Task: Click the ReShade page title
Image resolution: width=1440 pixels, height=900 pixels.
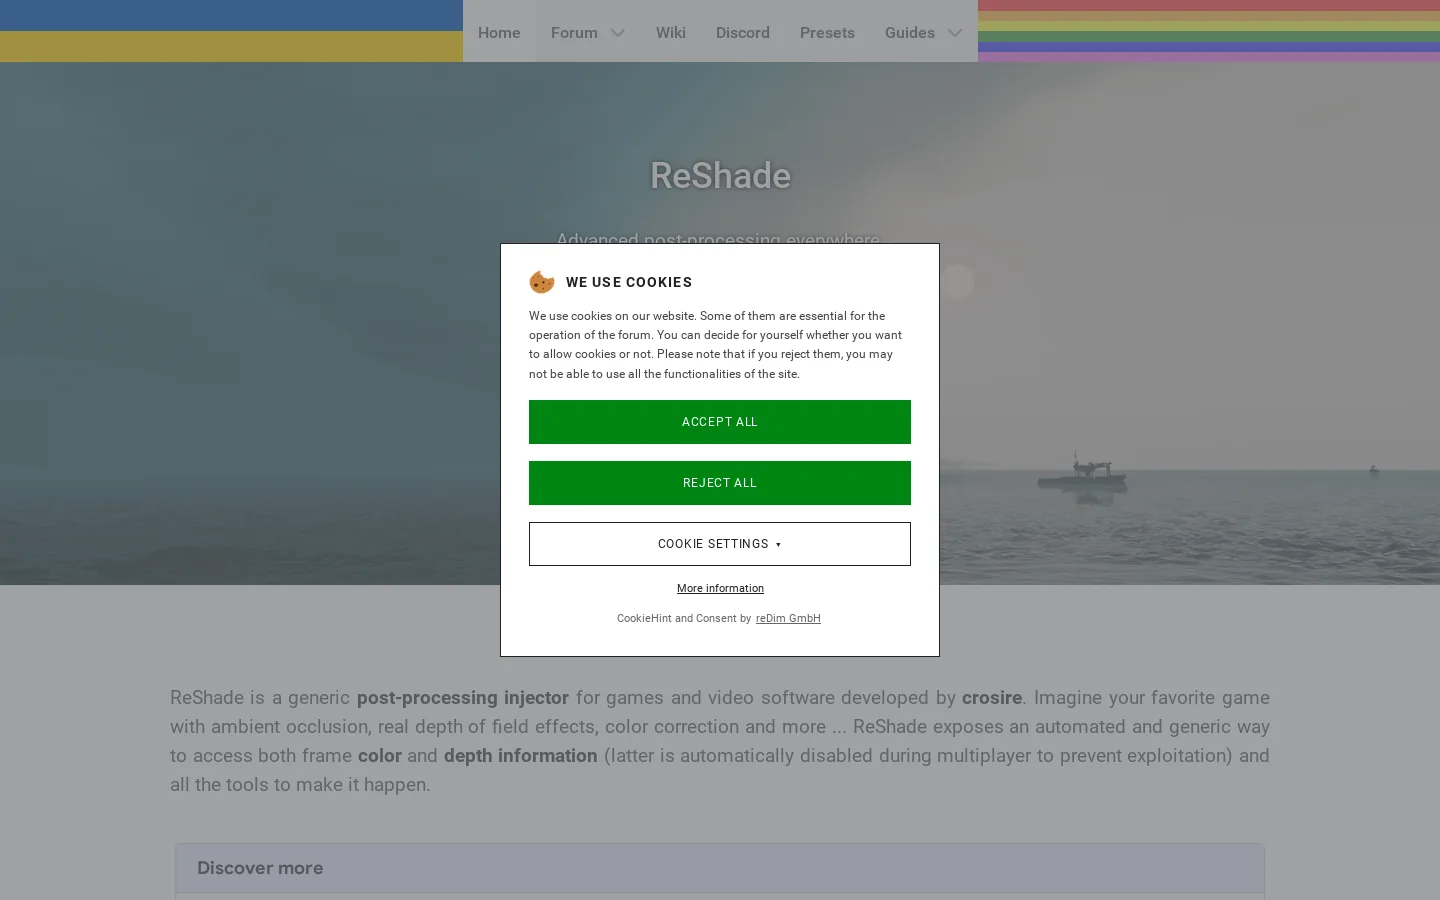Action: [720, 175]
